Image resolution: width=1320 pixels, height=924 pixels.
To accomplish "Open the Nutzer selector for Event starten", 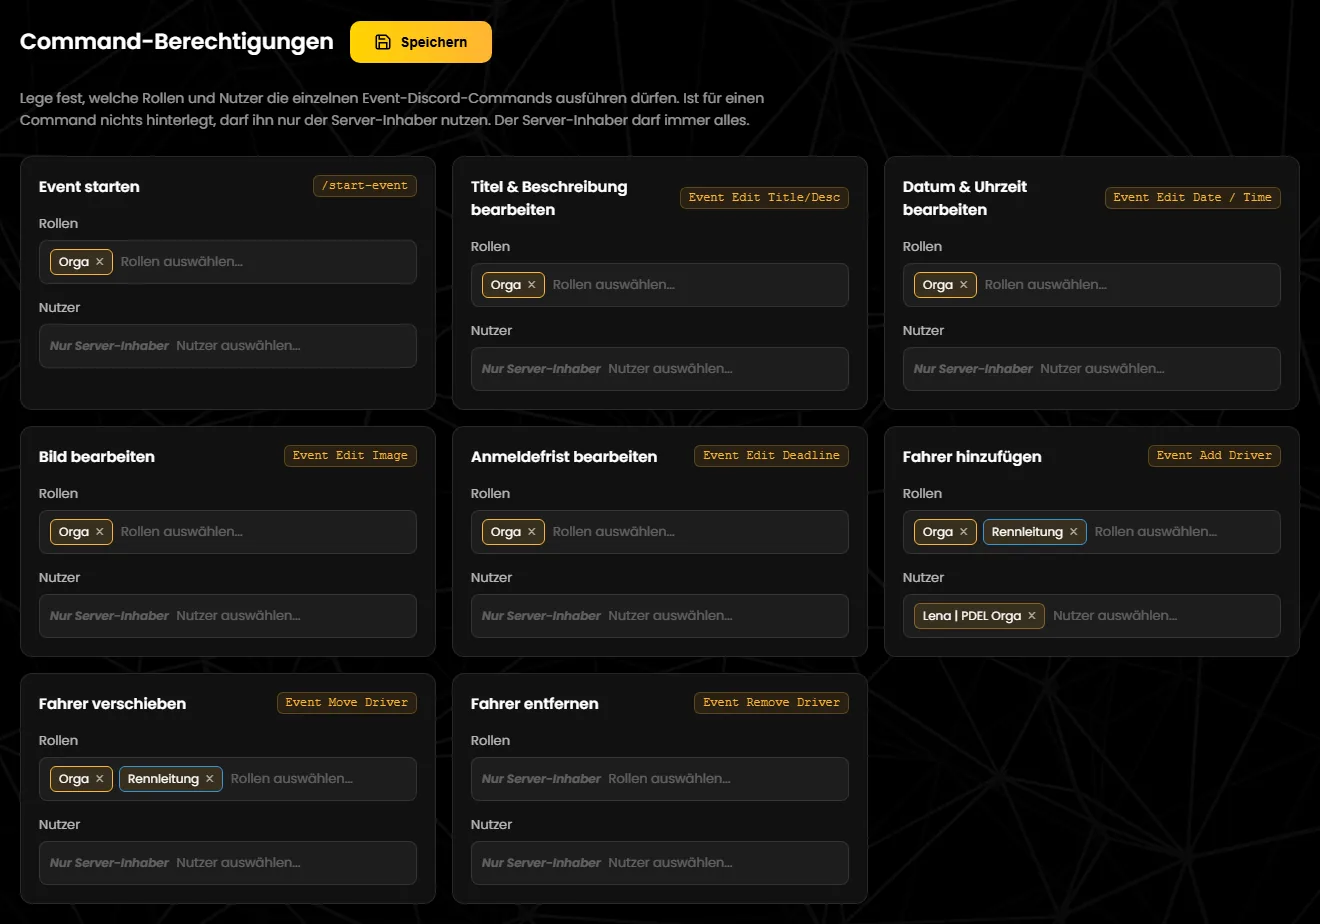I will tap(228, 346).
